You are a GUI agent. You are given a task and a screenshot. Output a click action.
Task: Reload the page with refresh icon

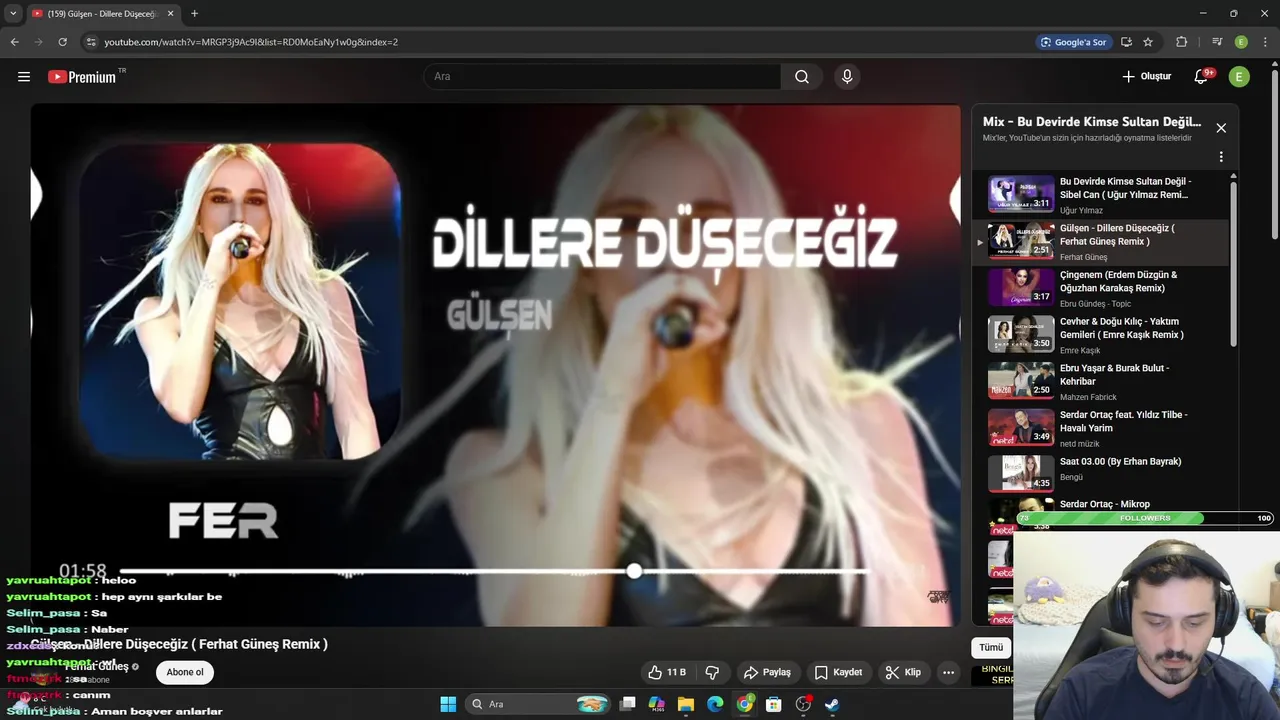pyautogui.click(x=62, y=42)
